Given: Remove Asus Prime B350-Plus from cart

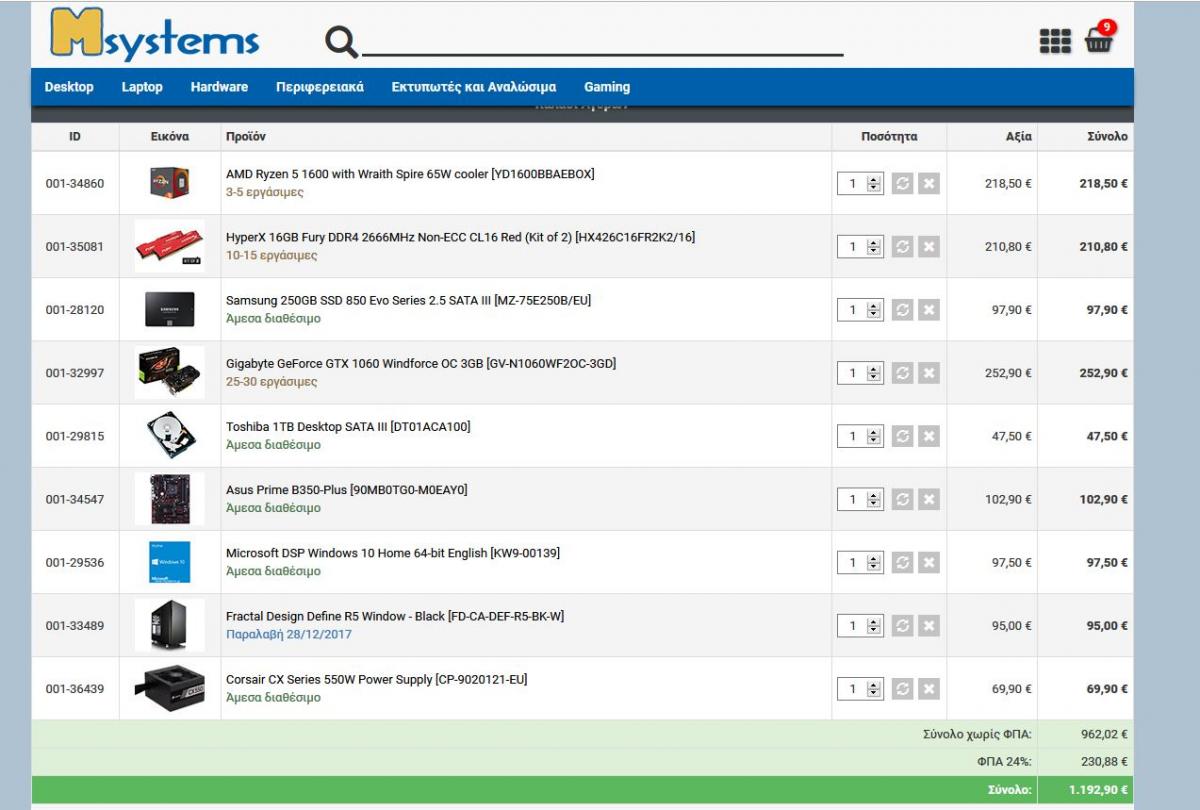Looking at the screenshot, I should click(929, 499).
